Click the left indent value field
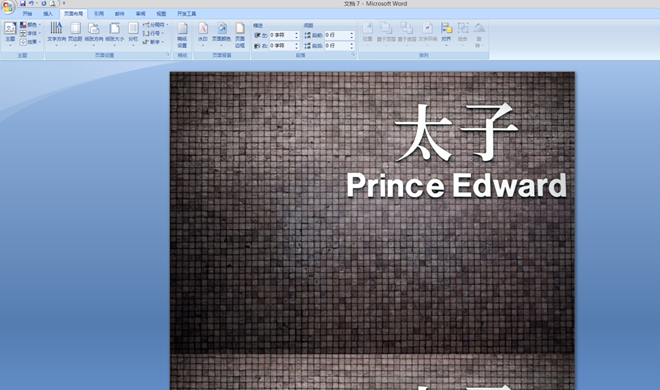 point(282,35)
